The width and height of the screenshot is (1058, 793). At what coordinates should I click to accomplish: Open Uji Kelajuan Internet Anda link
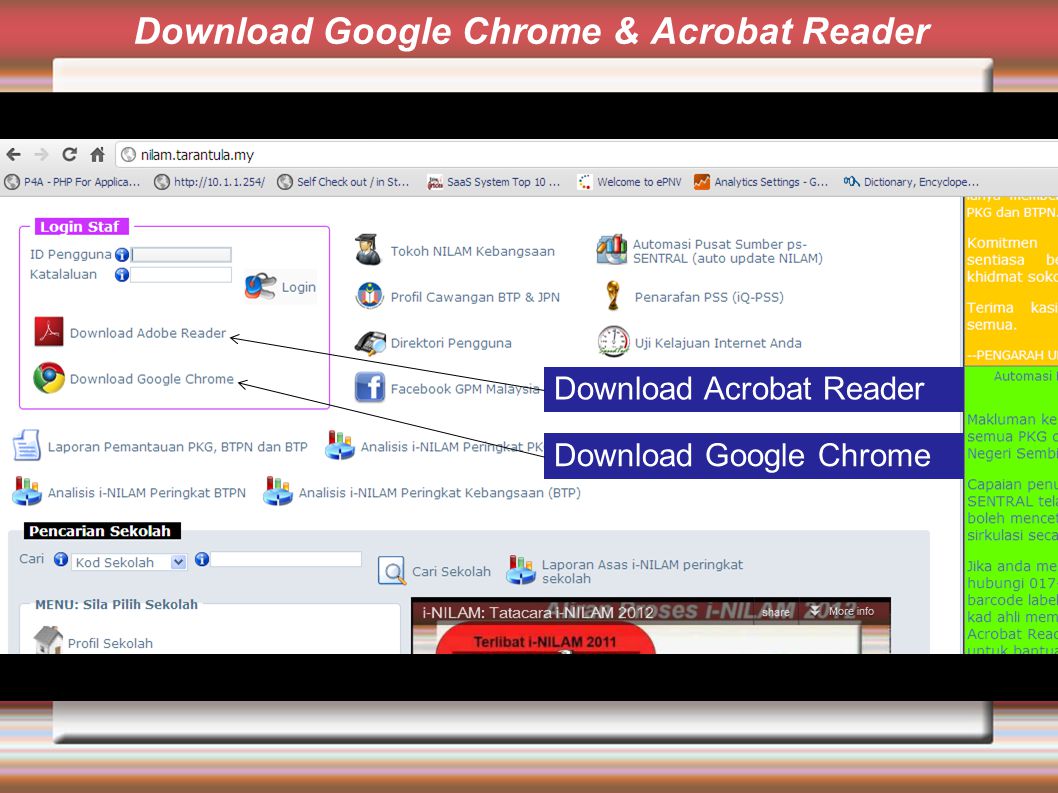(x=718, y=343)
